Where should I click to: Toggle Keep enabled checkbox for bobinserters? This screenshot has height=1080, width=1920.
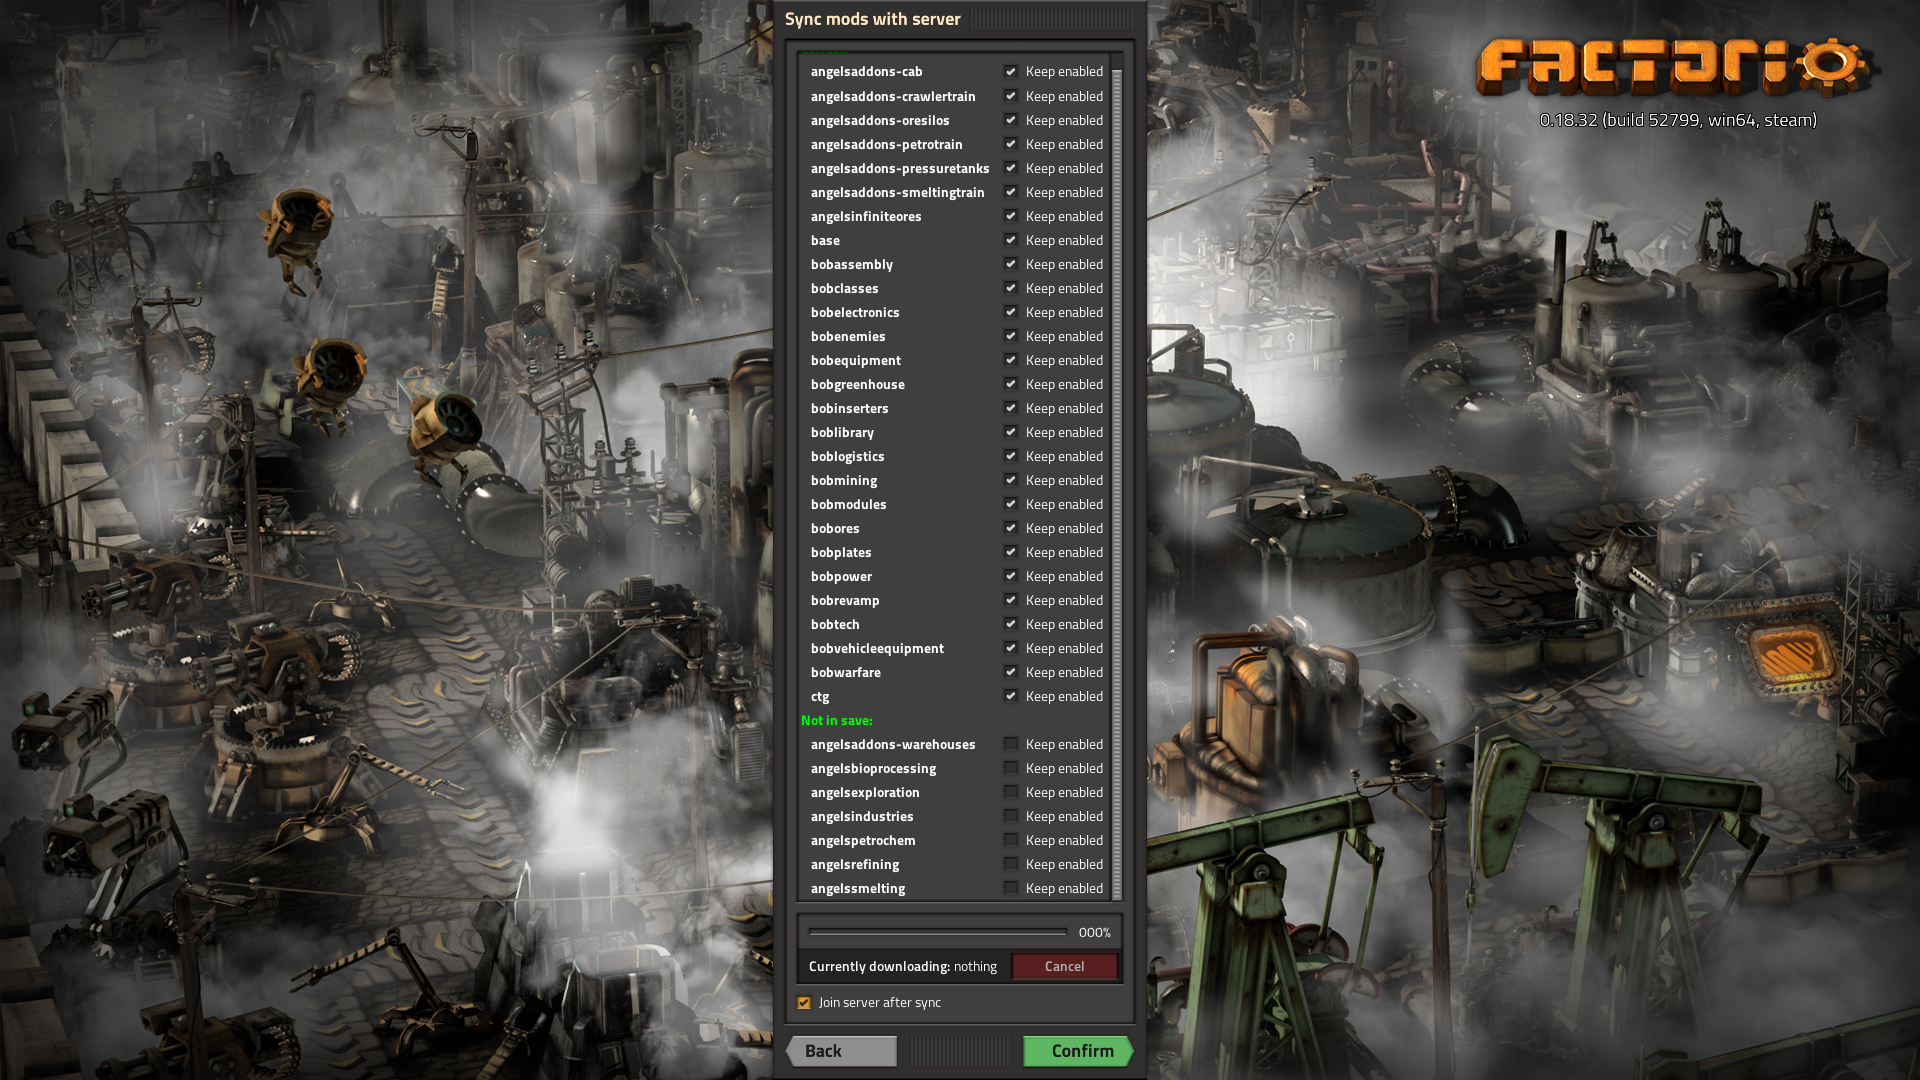(1011, 408)
